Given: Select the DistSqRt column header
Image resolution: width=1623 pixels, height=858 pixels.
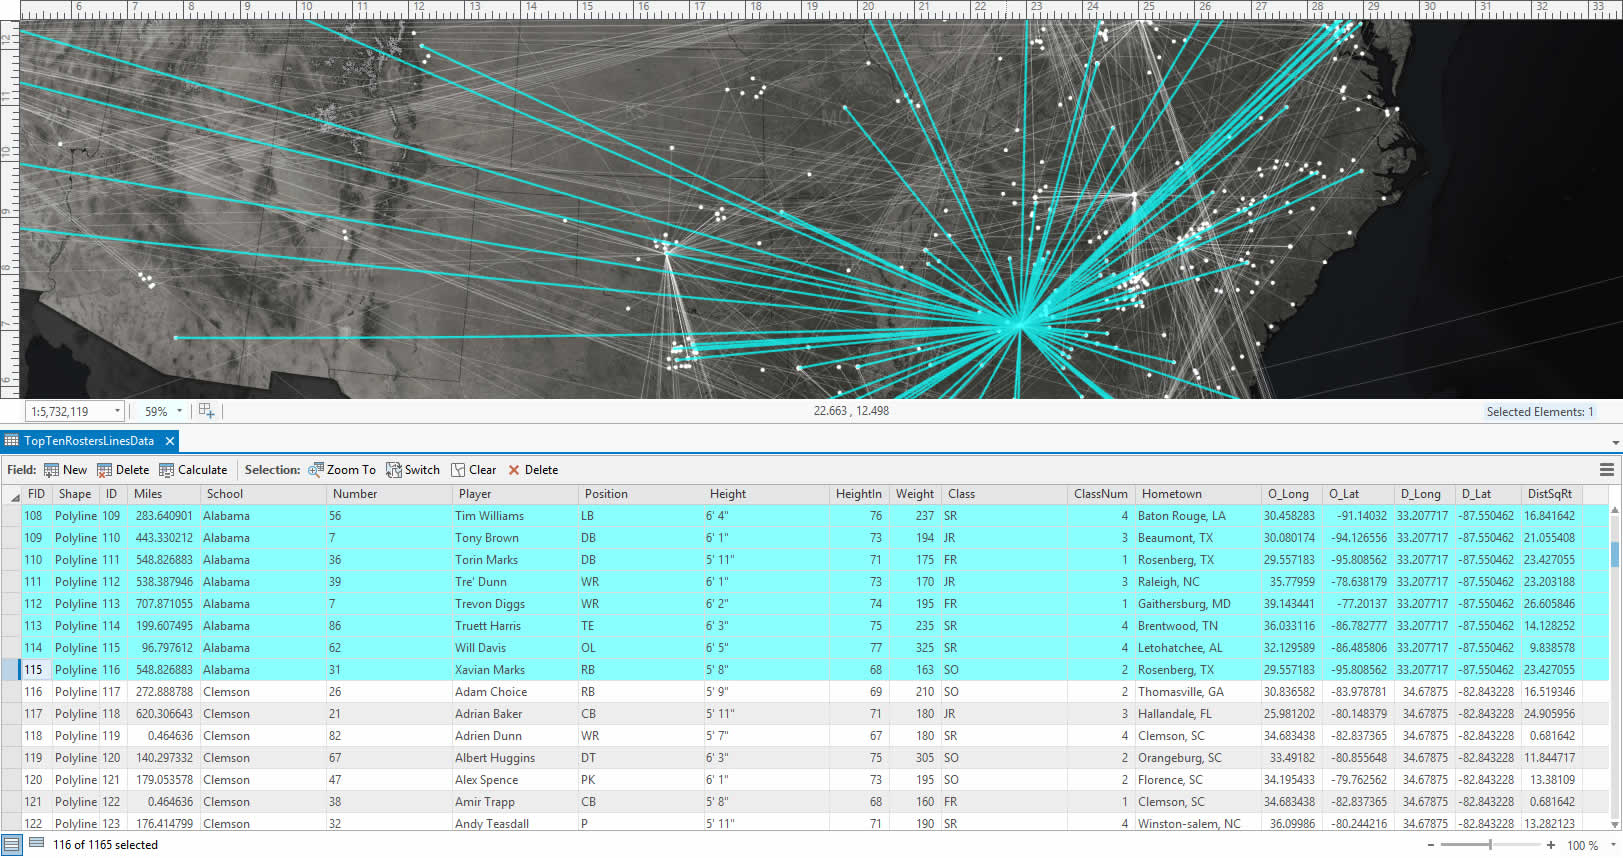Looking at the screenshot, I should coord(1550,494).
